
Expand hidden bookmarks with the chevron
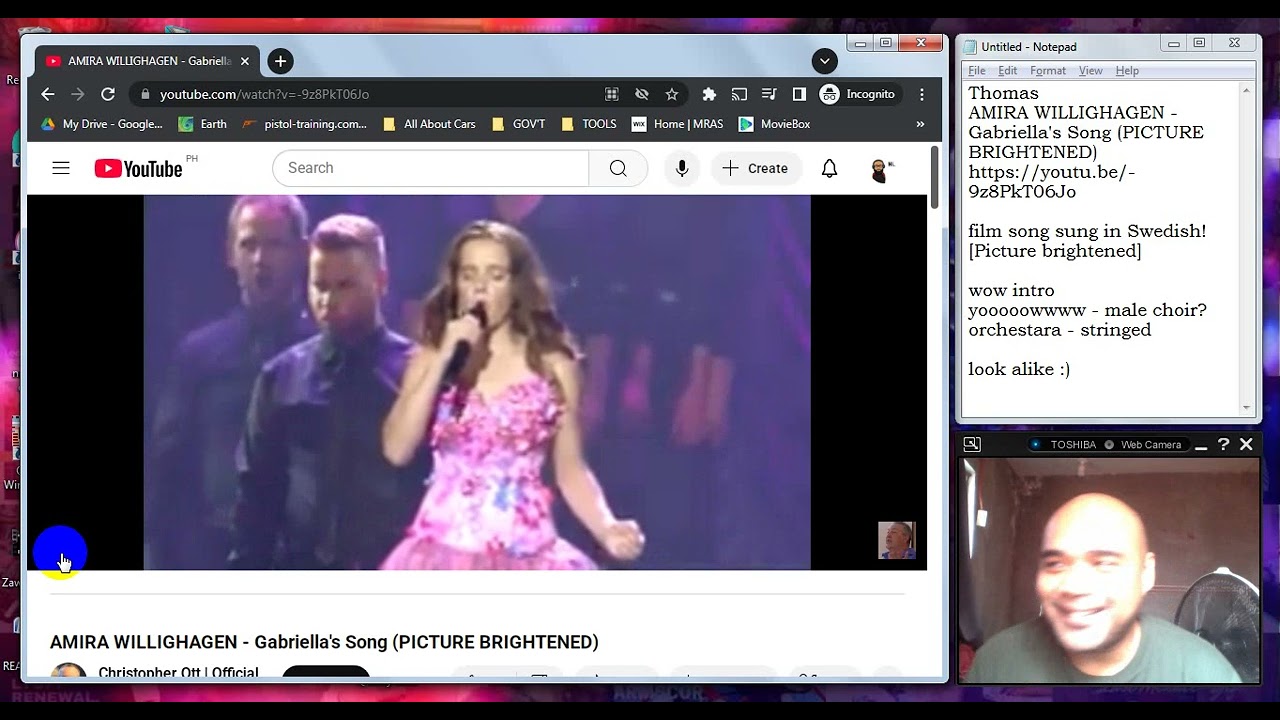click(920, 124)
